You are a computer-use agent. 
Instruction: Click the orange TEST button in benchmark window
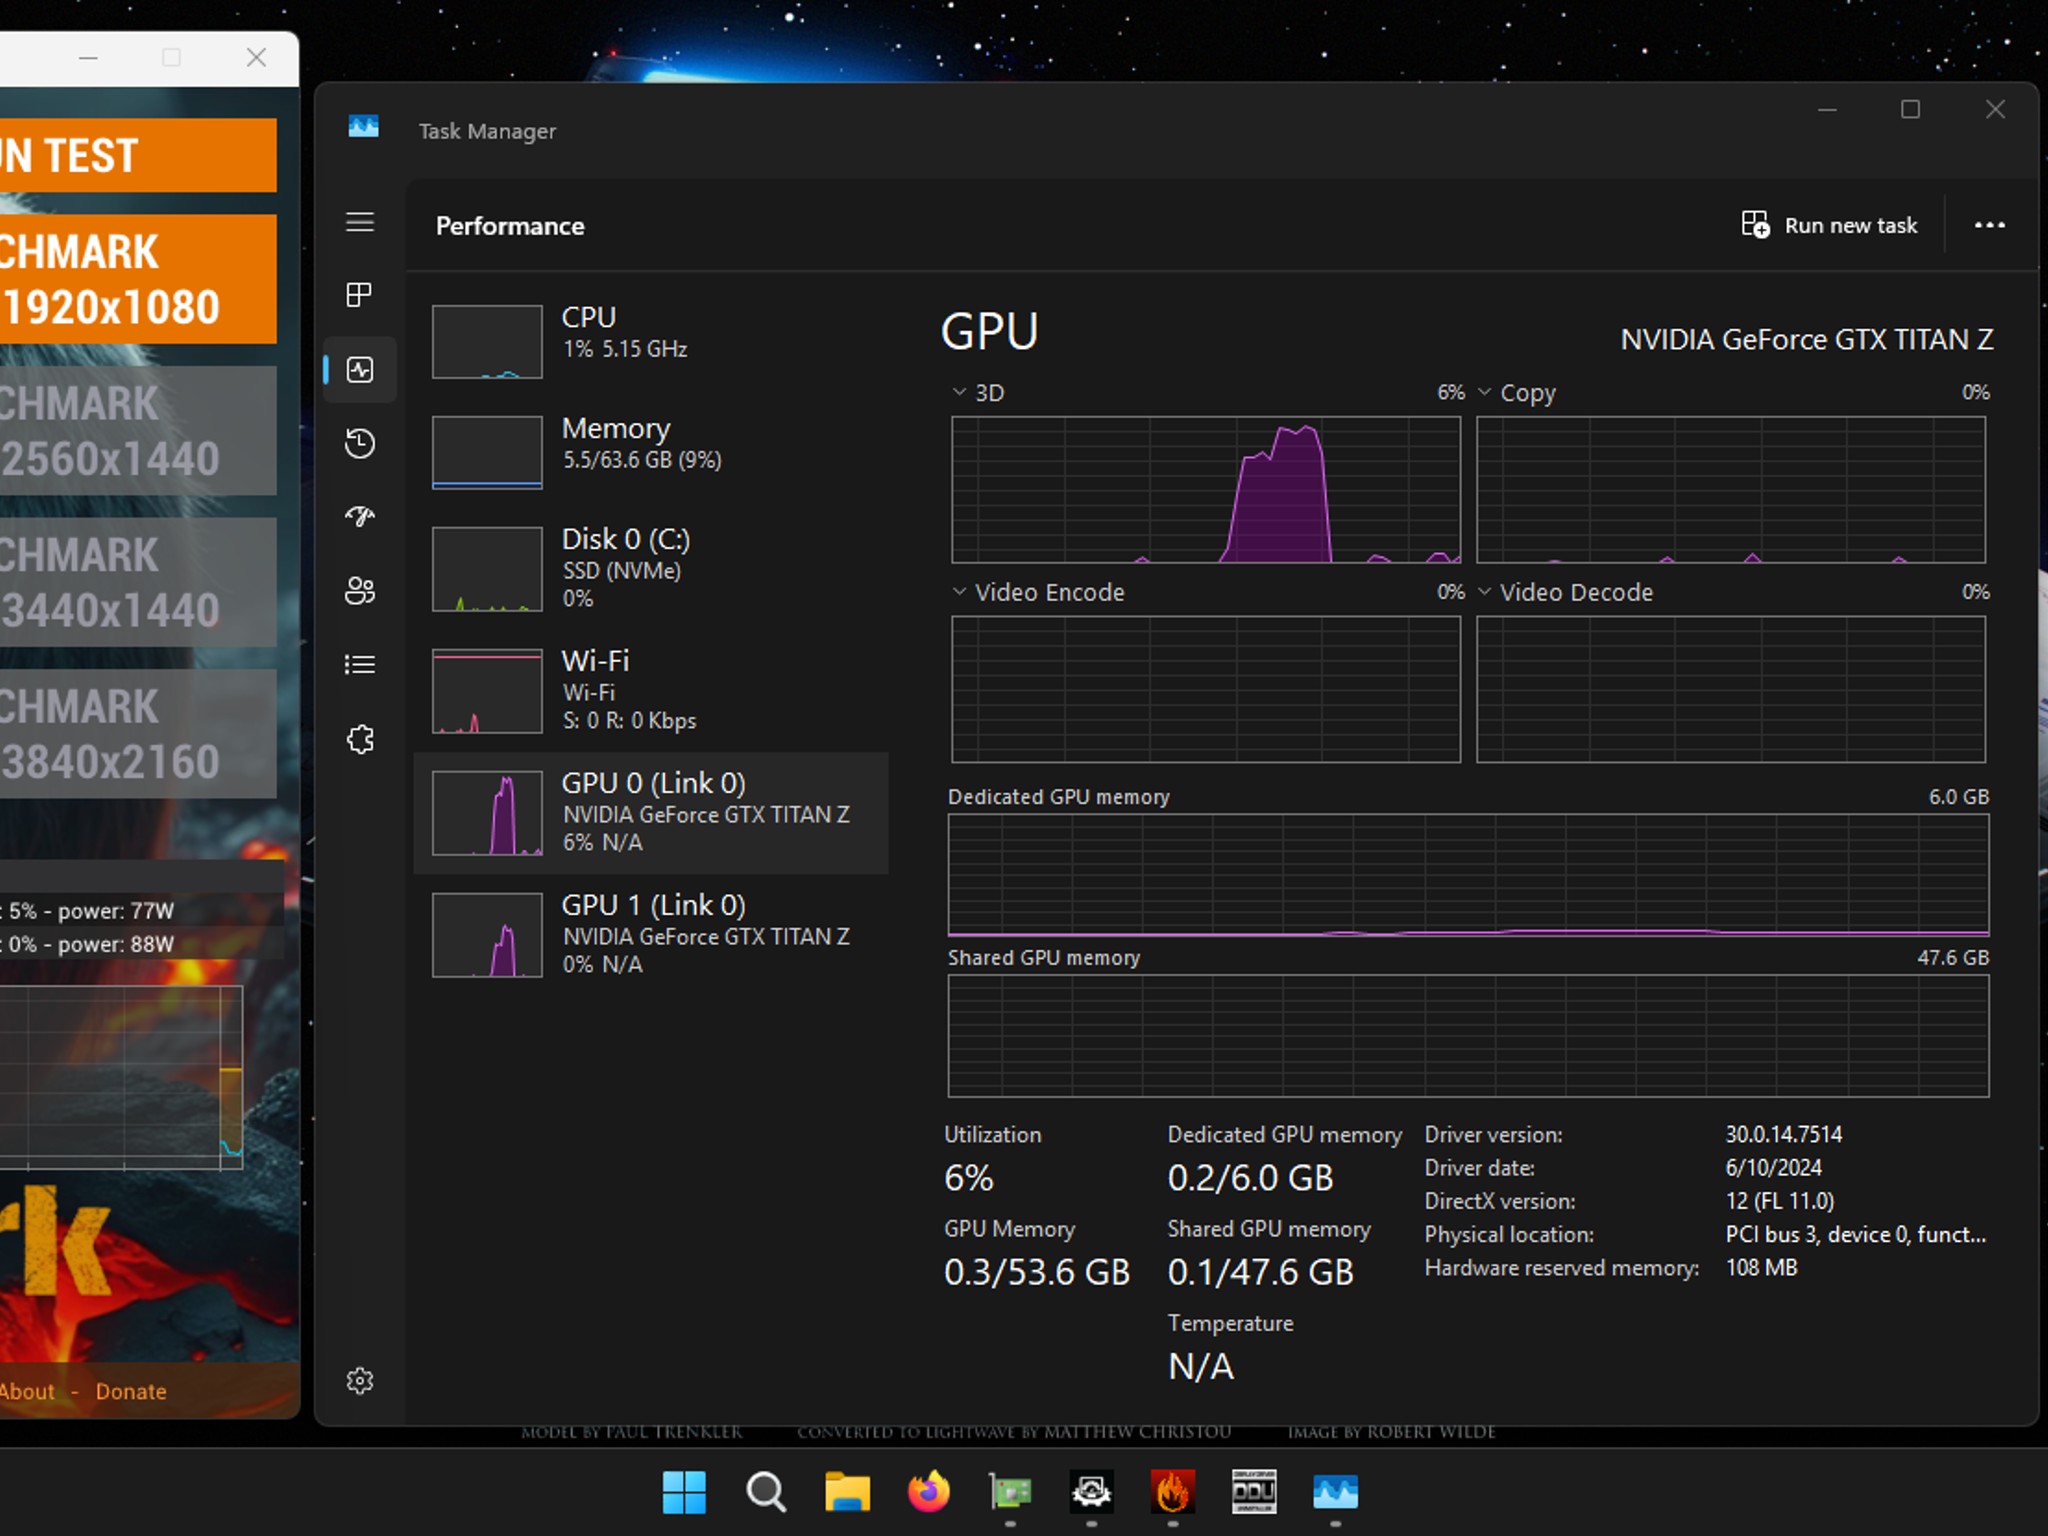[138, 155]
